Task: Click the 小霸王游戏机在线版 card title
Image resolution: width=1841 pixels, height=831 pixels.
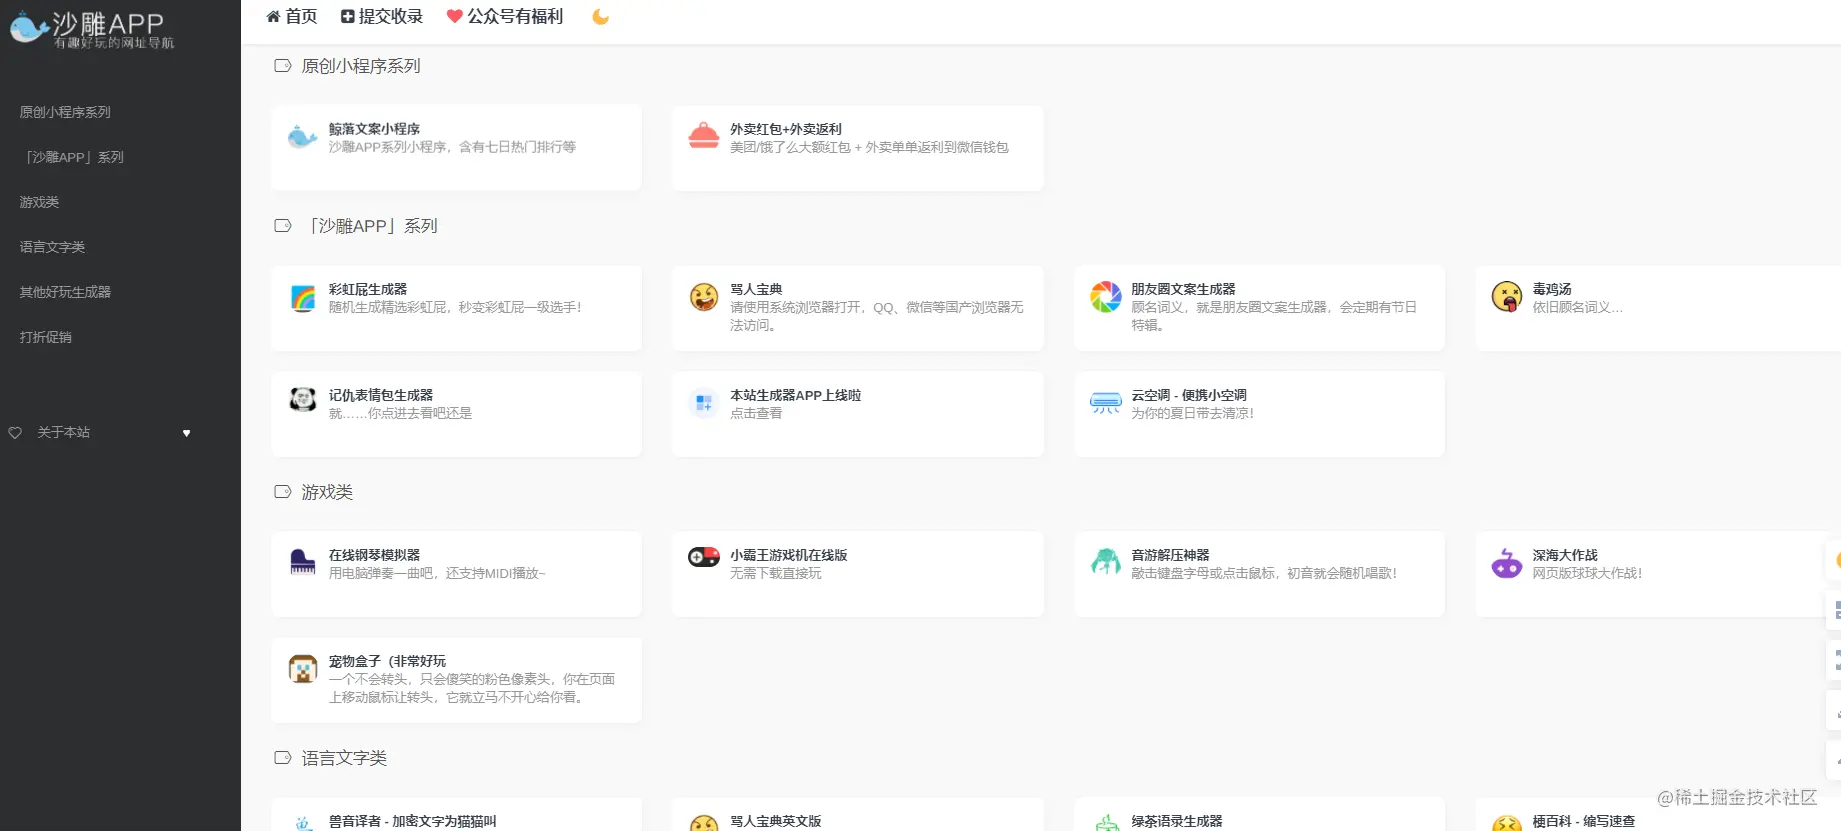Action: click(x=788, y=555)
